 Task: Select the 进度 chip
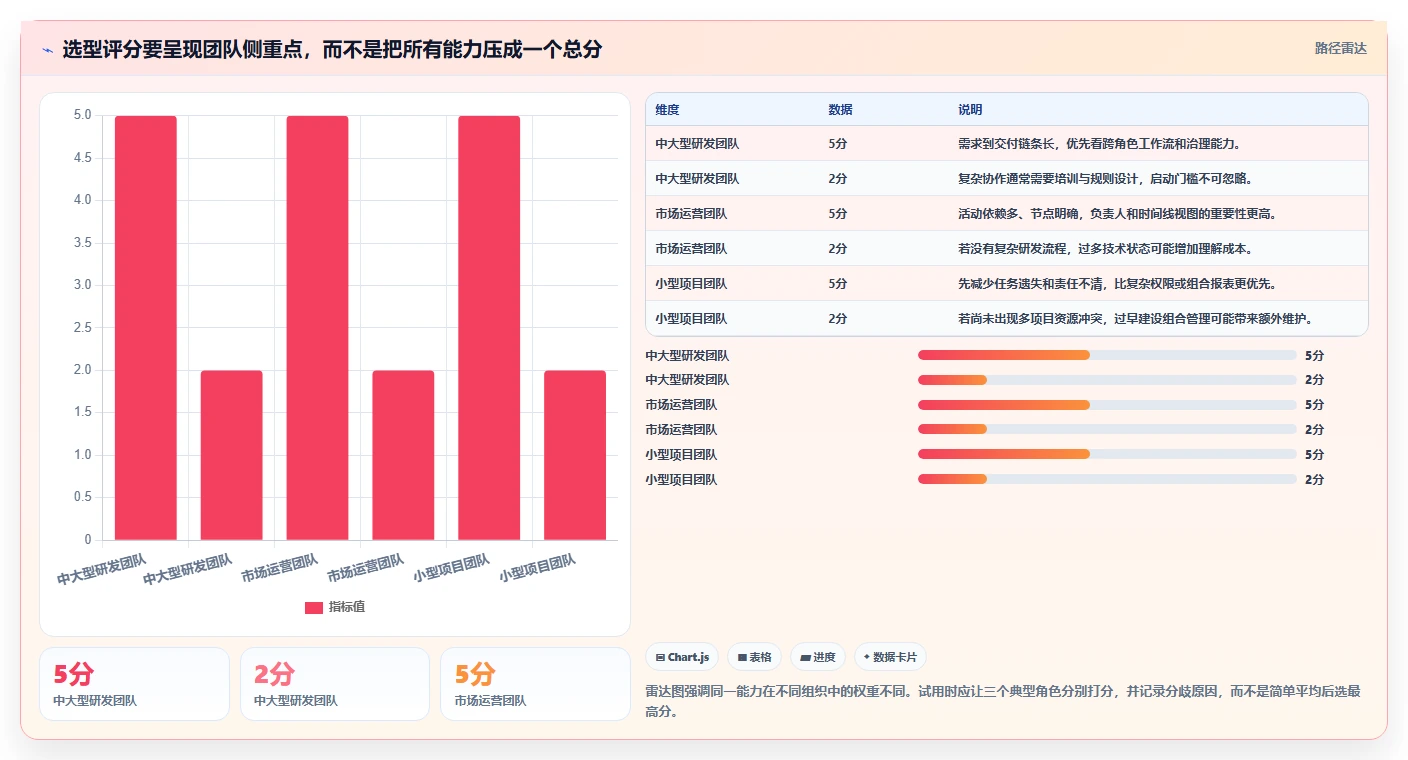click(817, 657)
